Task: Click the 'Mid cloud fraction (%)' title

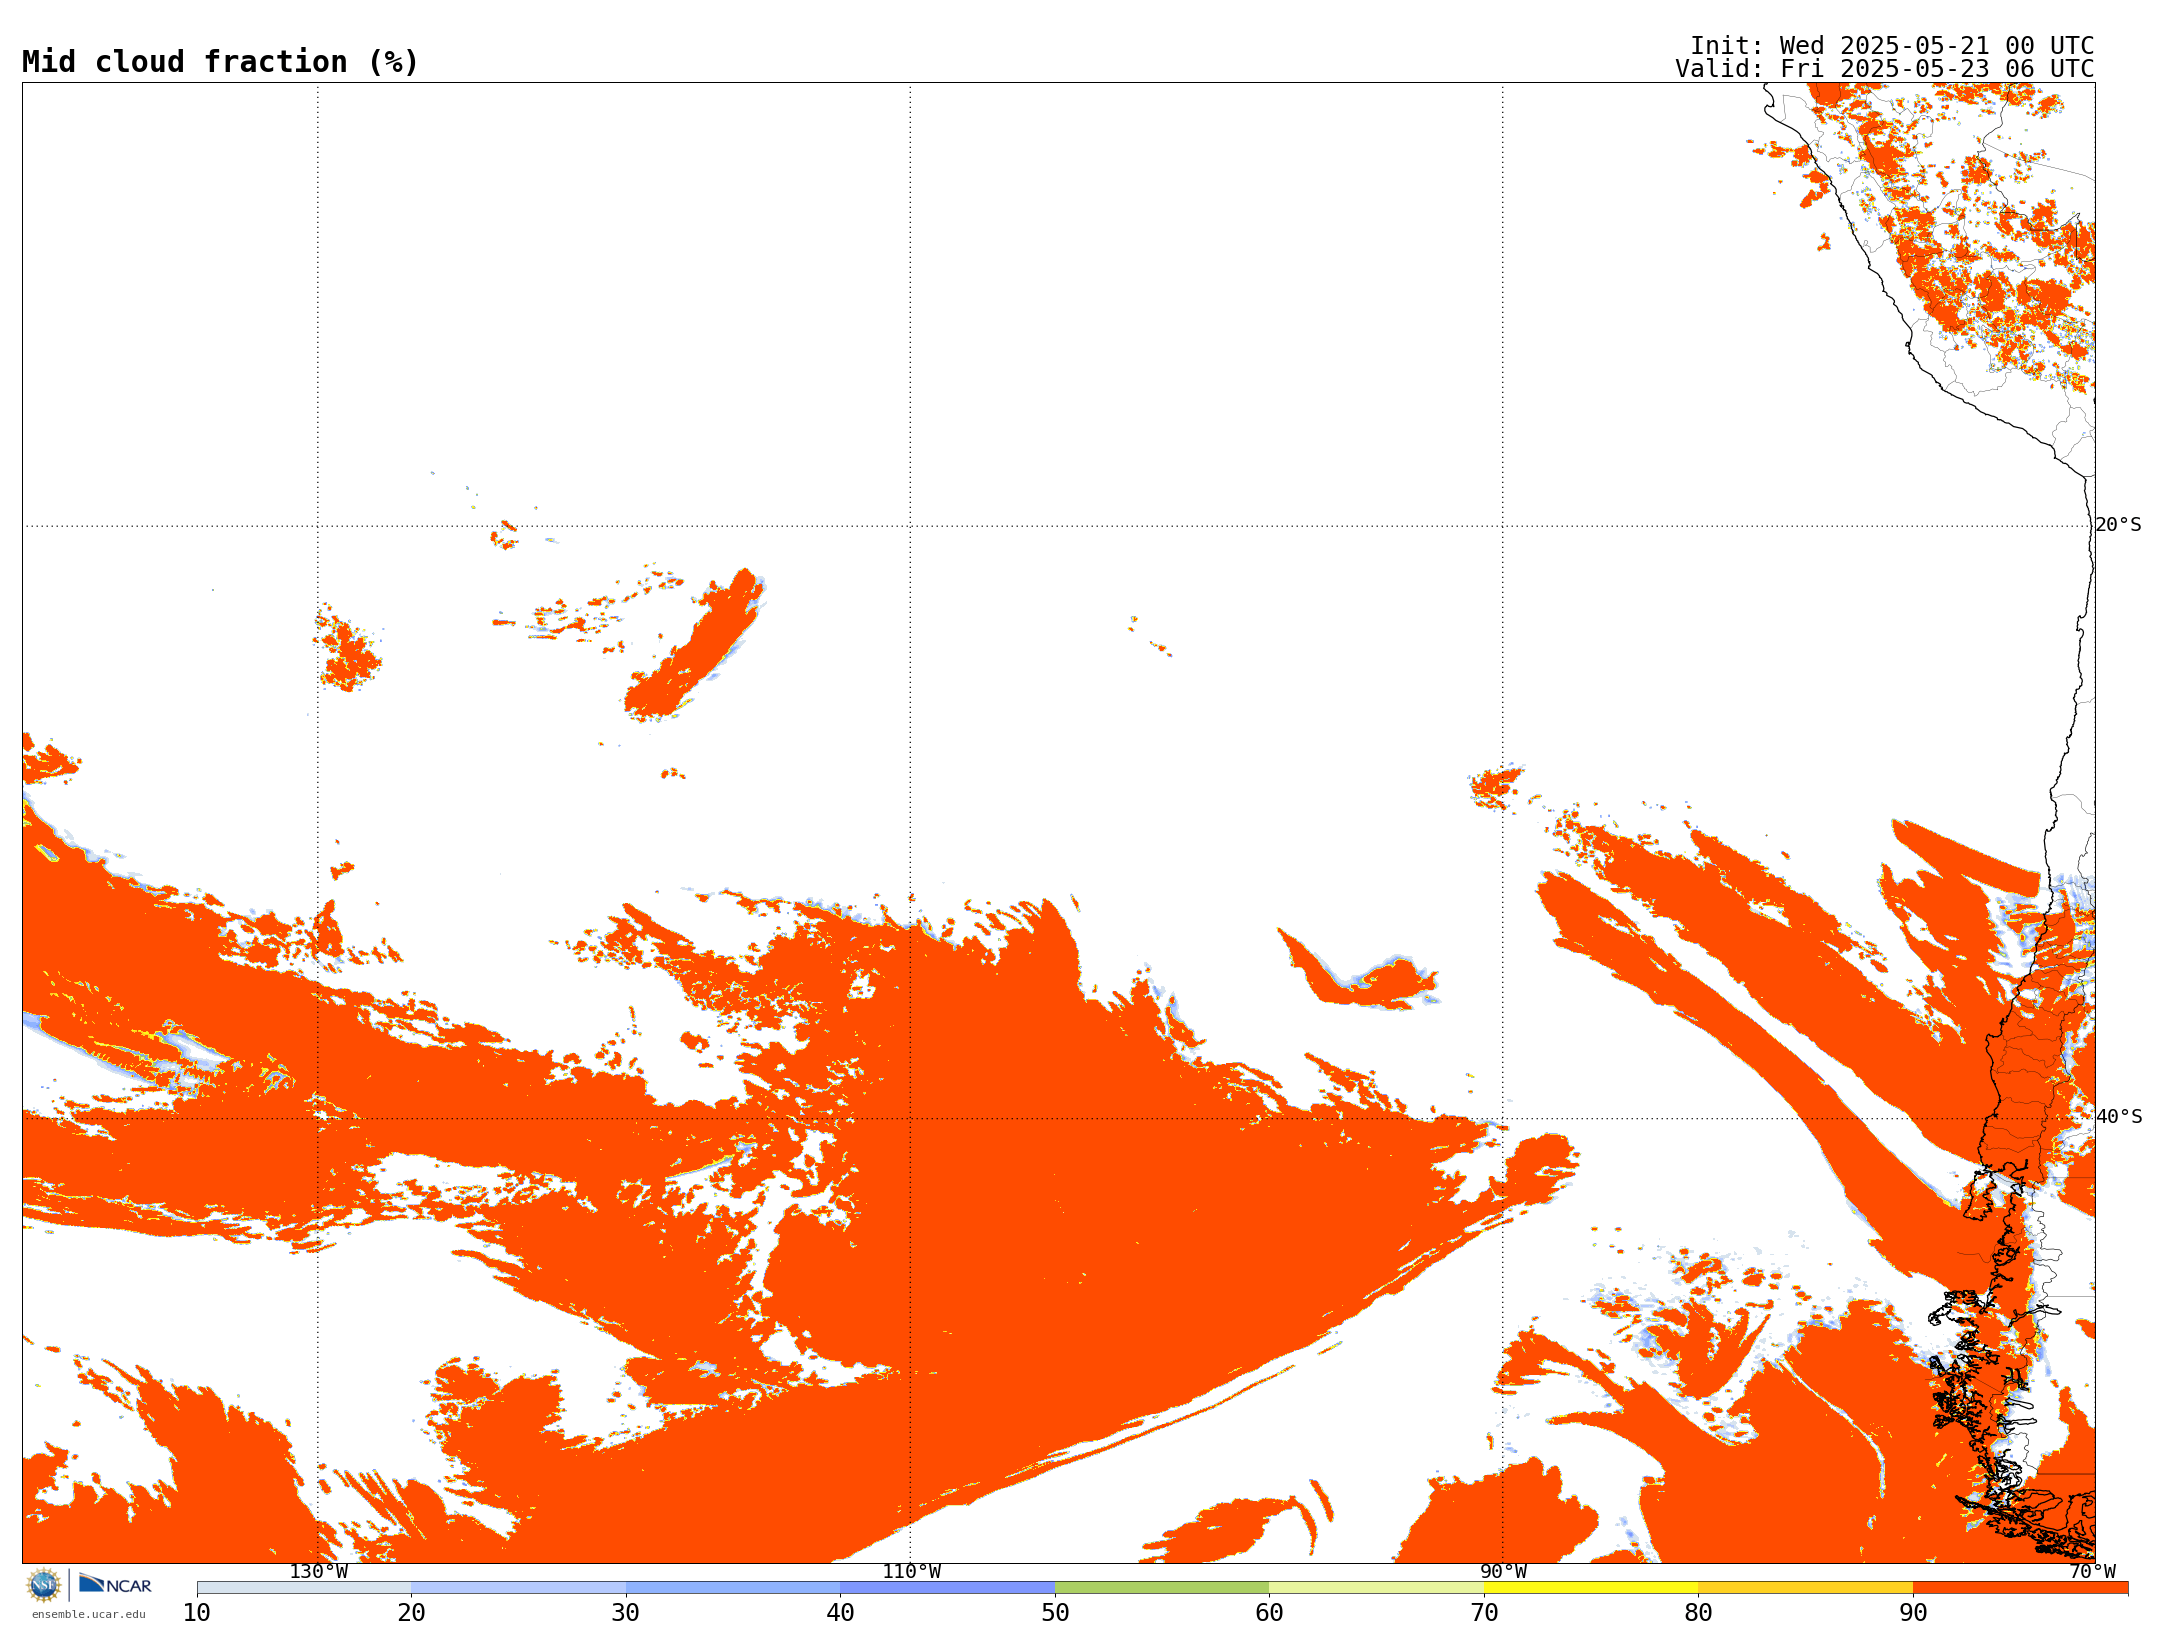Action: point(220,62)
